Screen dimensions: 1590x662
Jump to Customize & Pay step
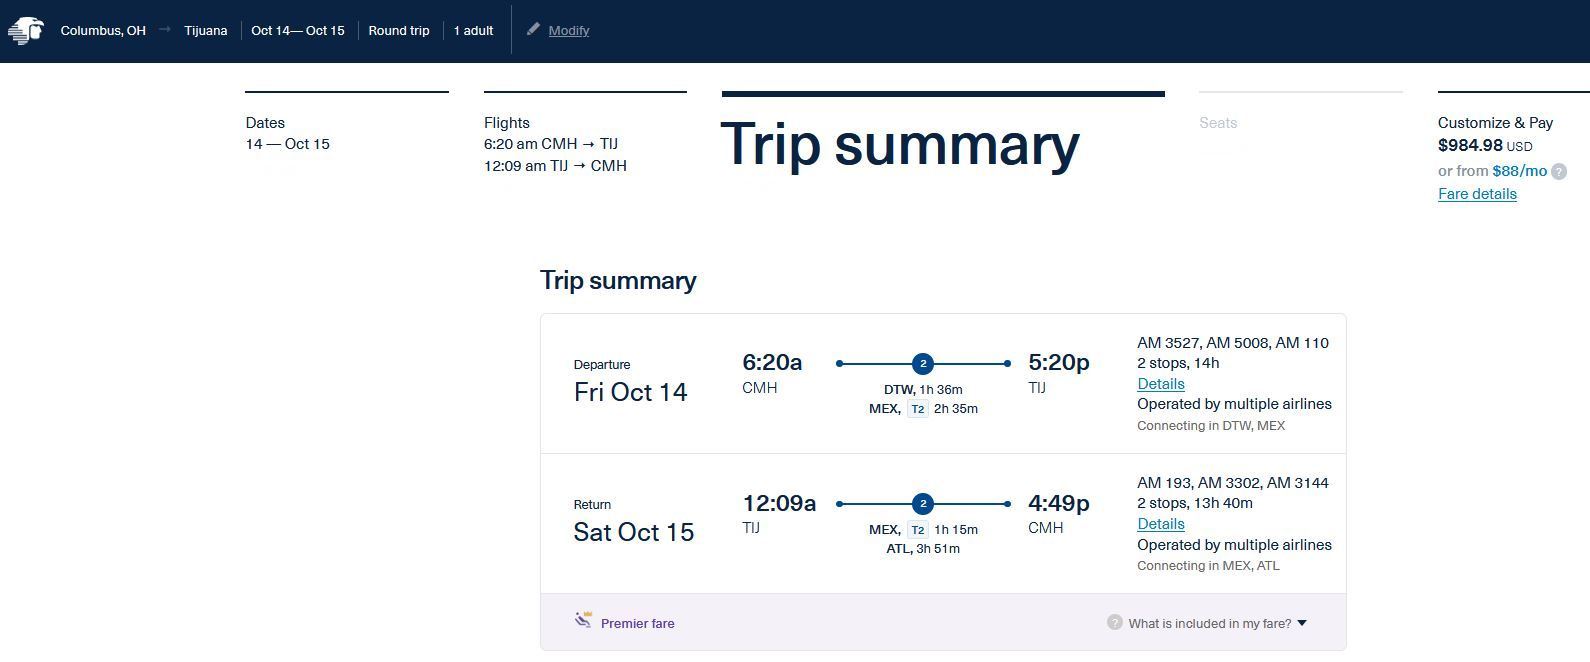1495,122
